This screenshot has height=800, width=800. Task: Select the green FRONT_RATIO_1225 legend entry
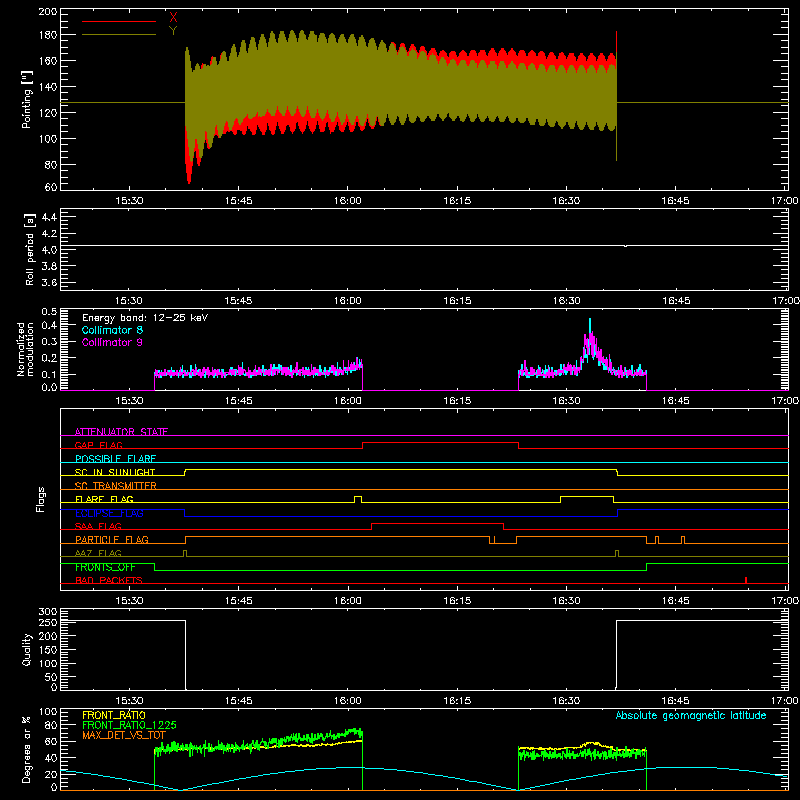(x=129, y=725)
